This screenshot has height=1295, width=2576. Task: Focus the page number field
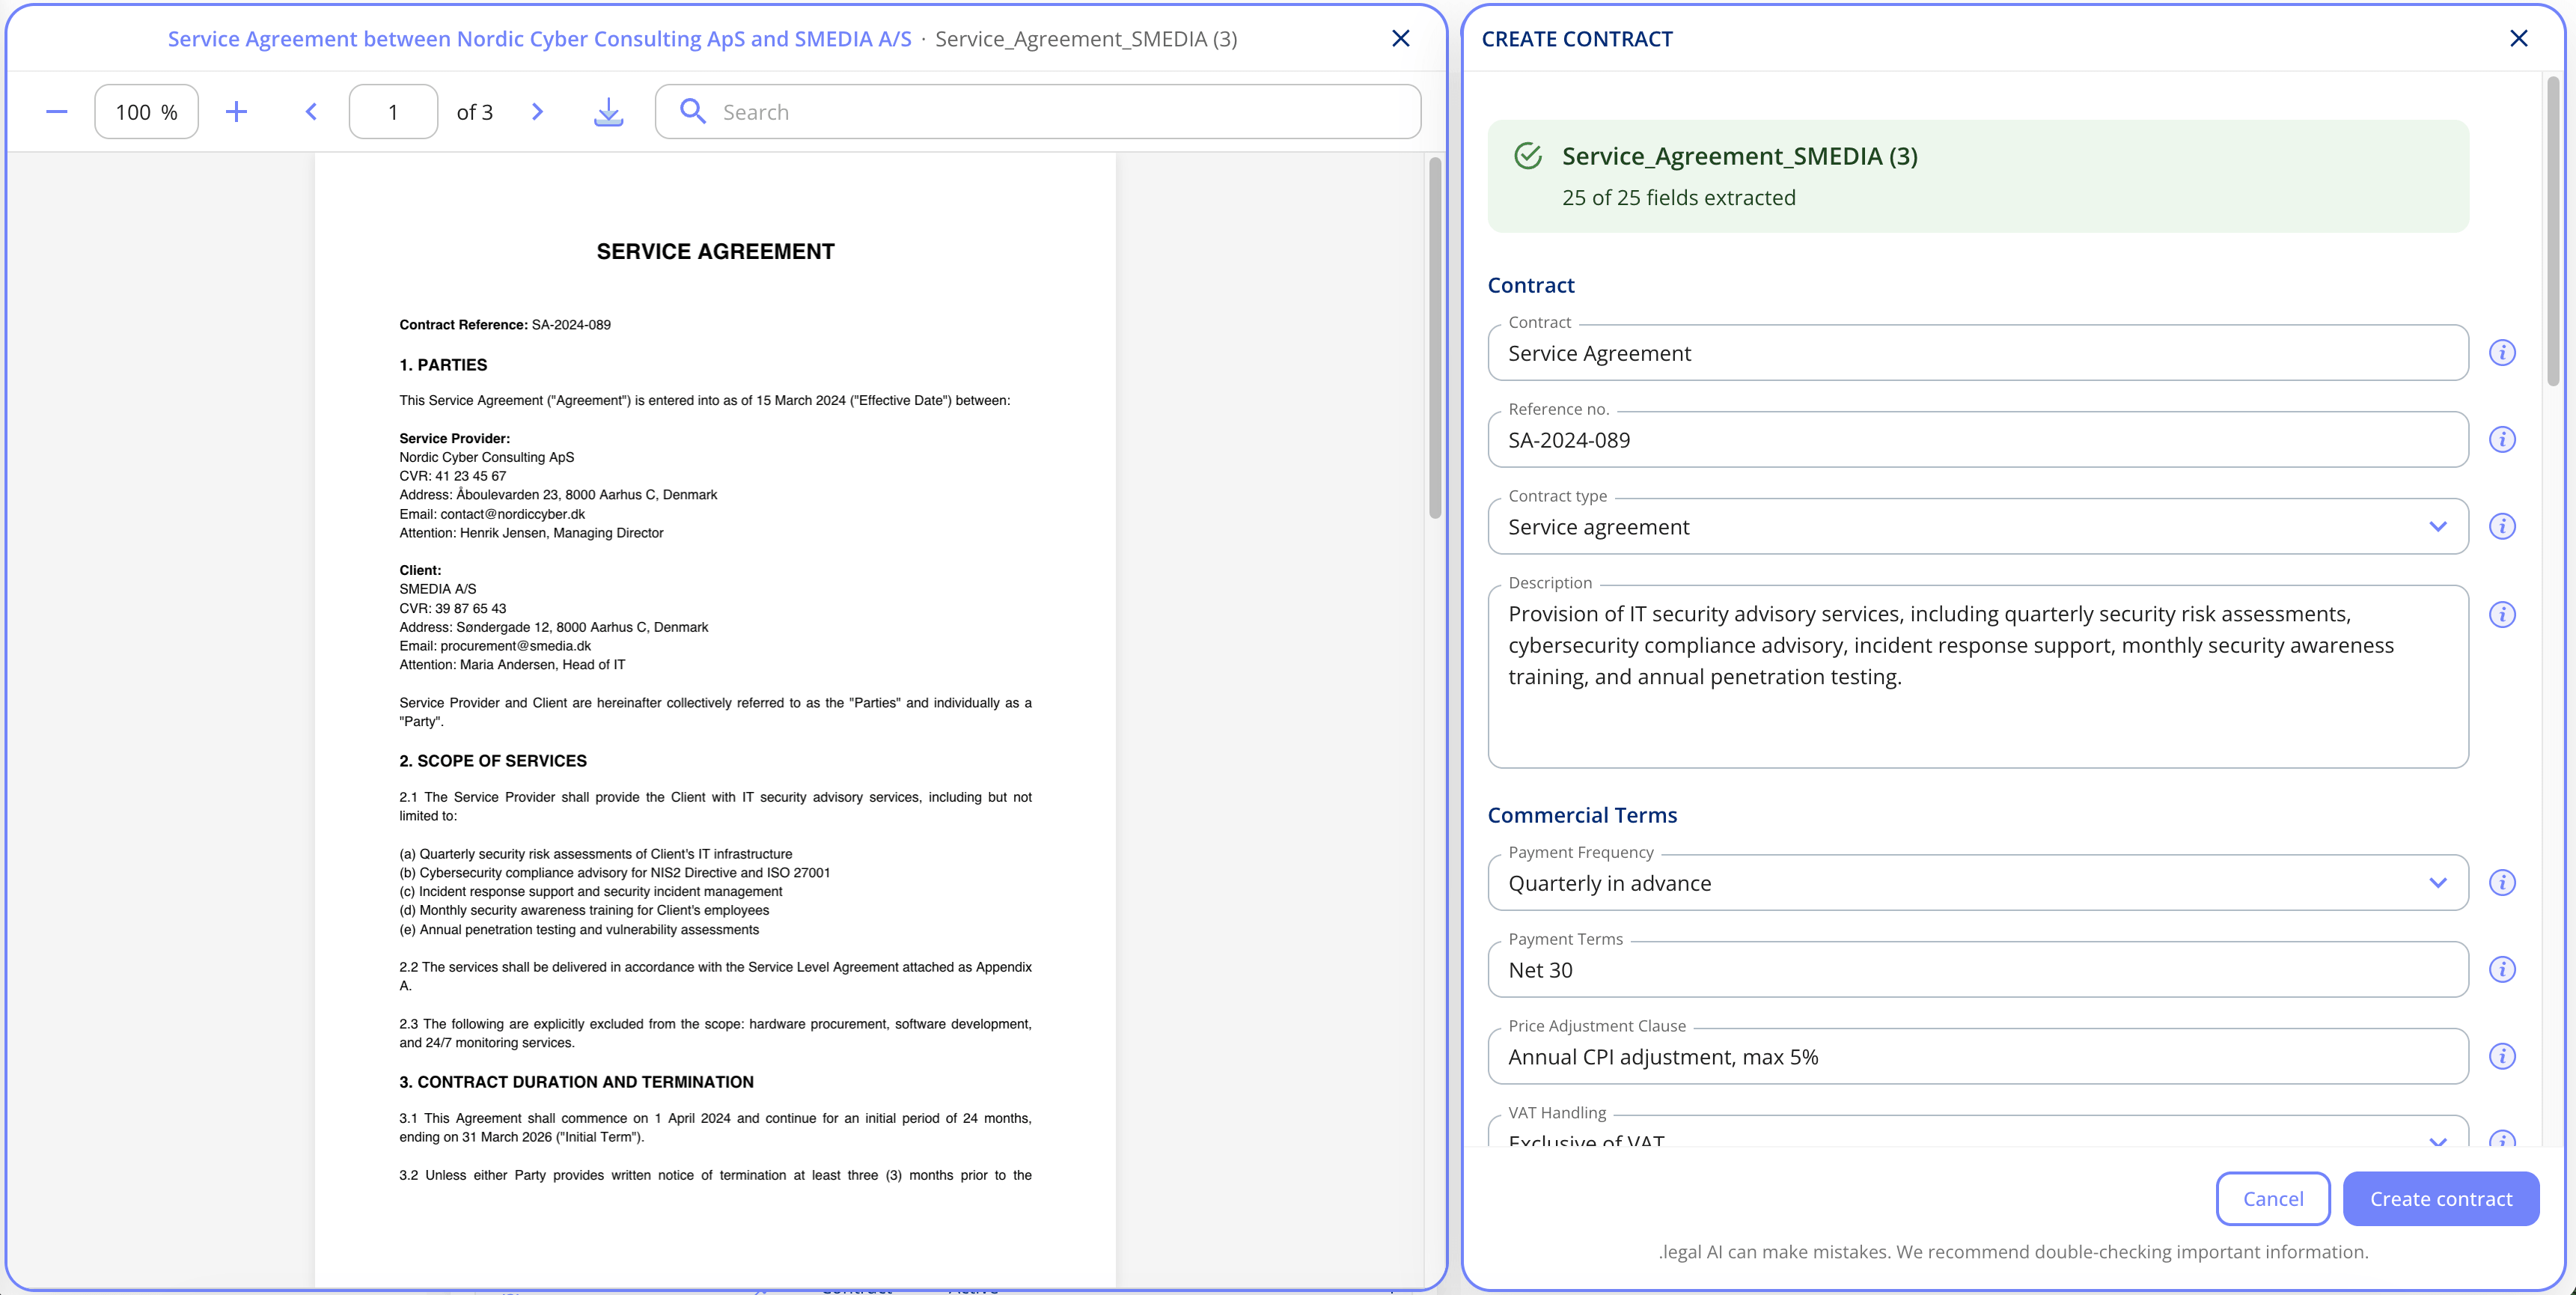[393, 112]
